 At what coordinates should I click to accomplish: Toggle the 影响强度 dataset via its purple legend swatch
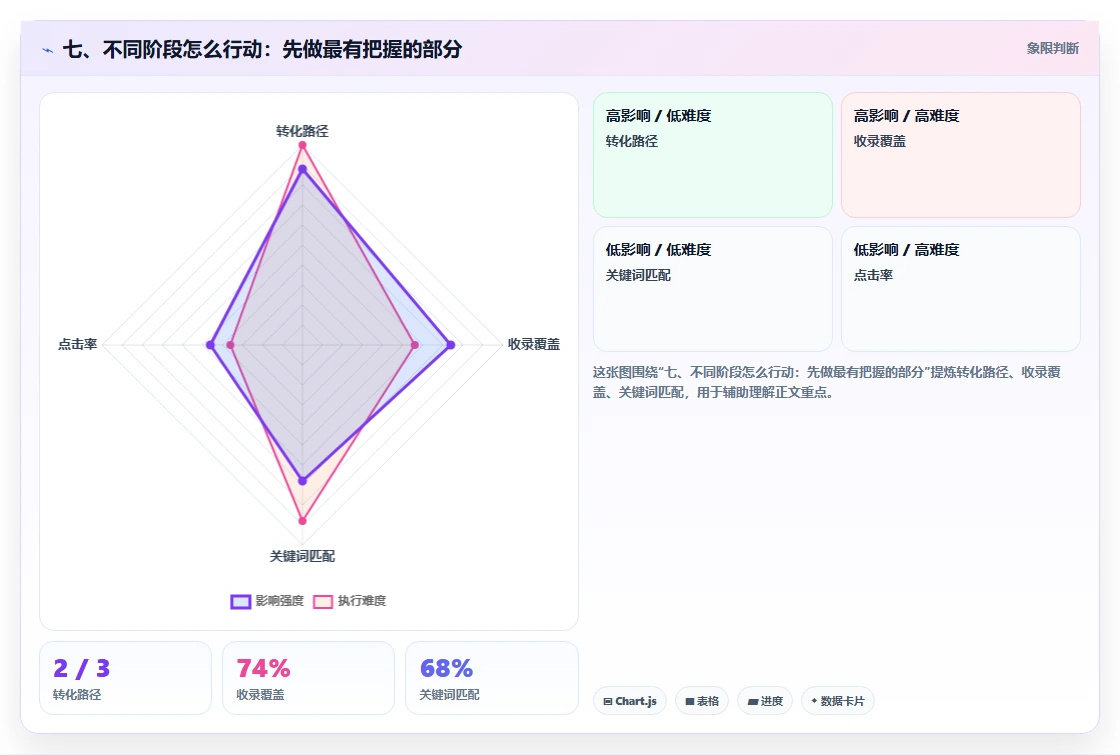coord(241,601)
